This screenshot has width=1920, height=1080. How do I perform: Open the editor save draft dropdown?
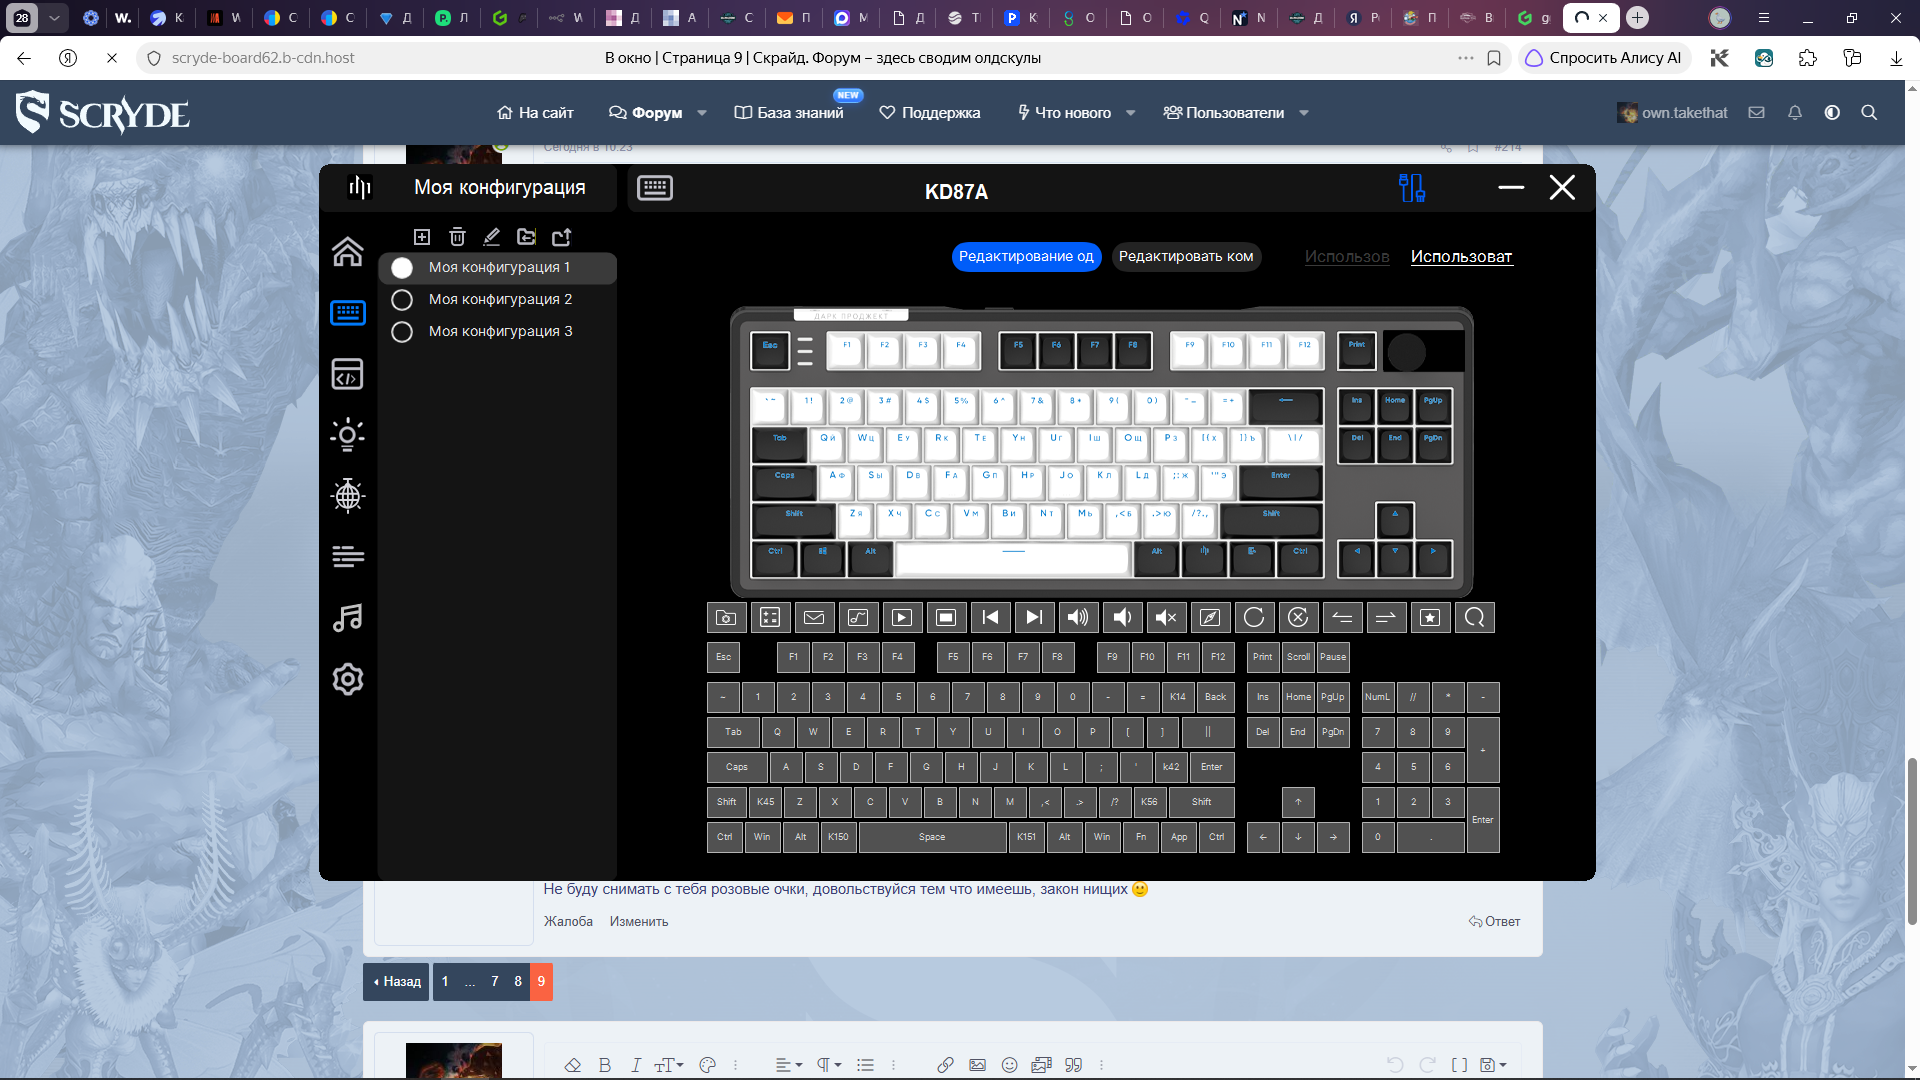1493,1065
